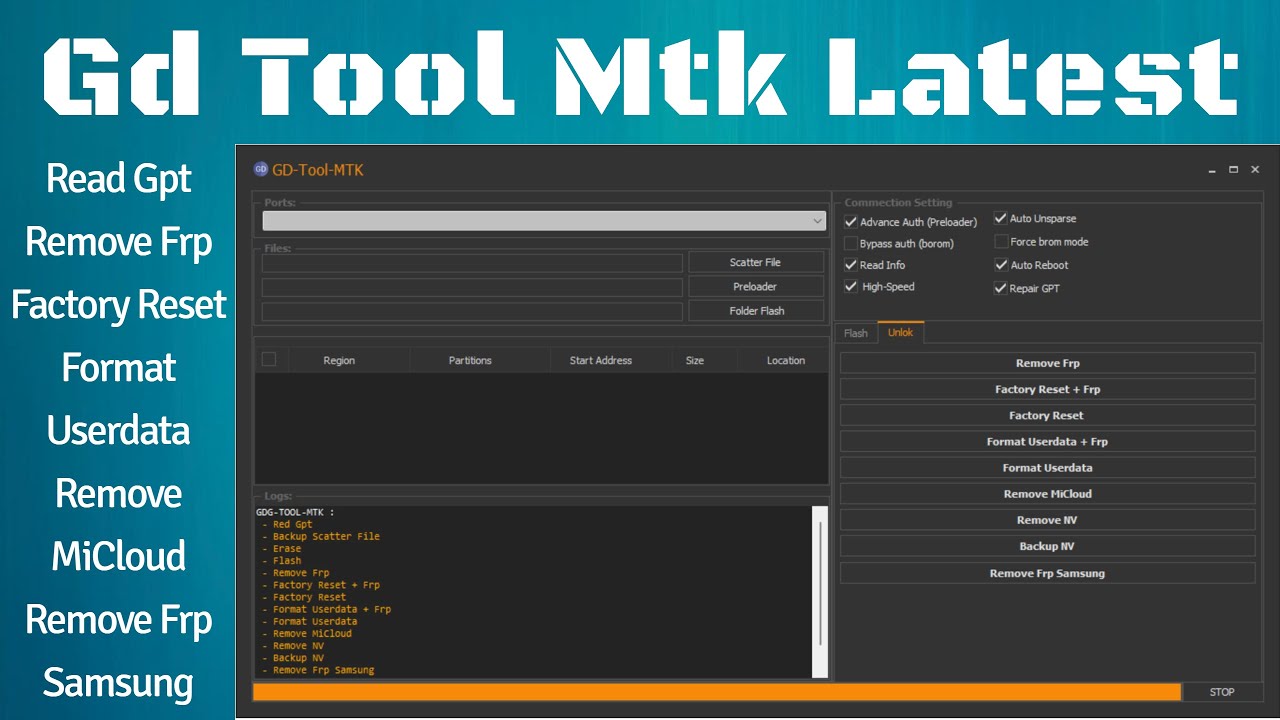1280x720 pixels.
Task: Click the folder flash path input field
Action: (472, 311)
